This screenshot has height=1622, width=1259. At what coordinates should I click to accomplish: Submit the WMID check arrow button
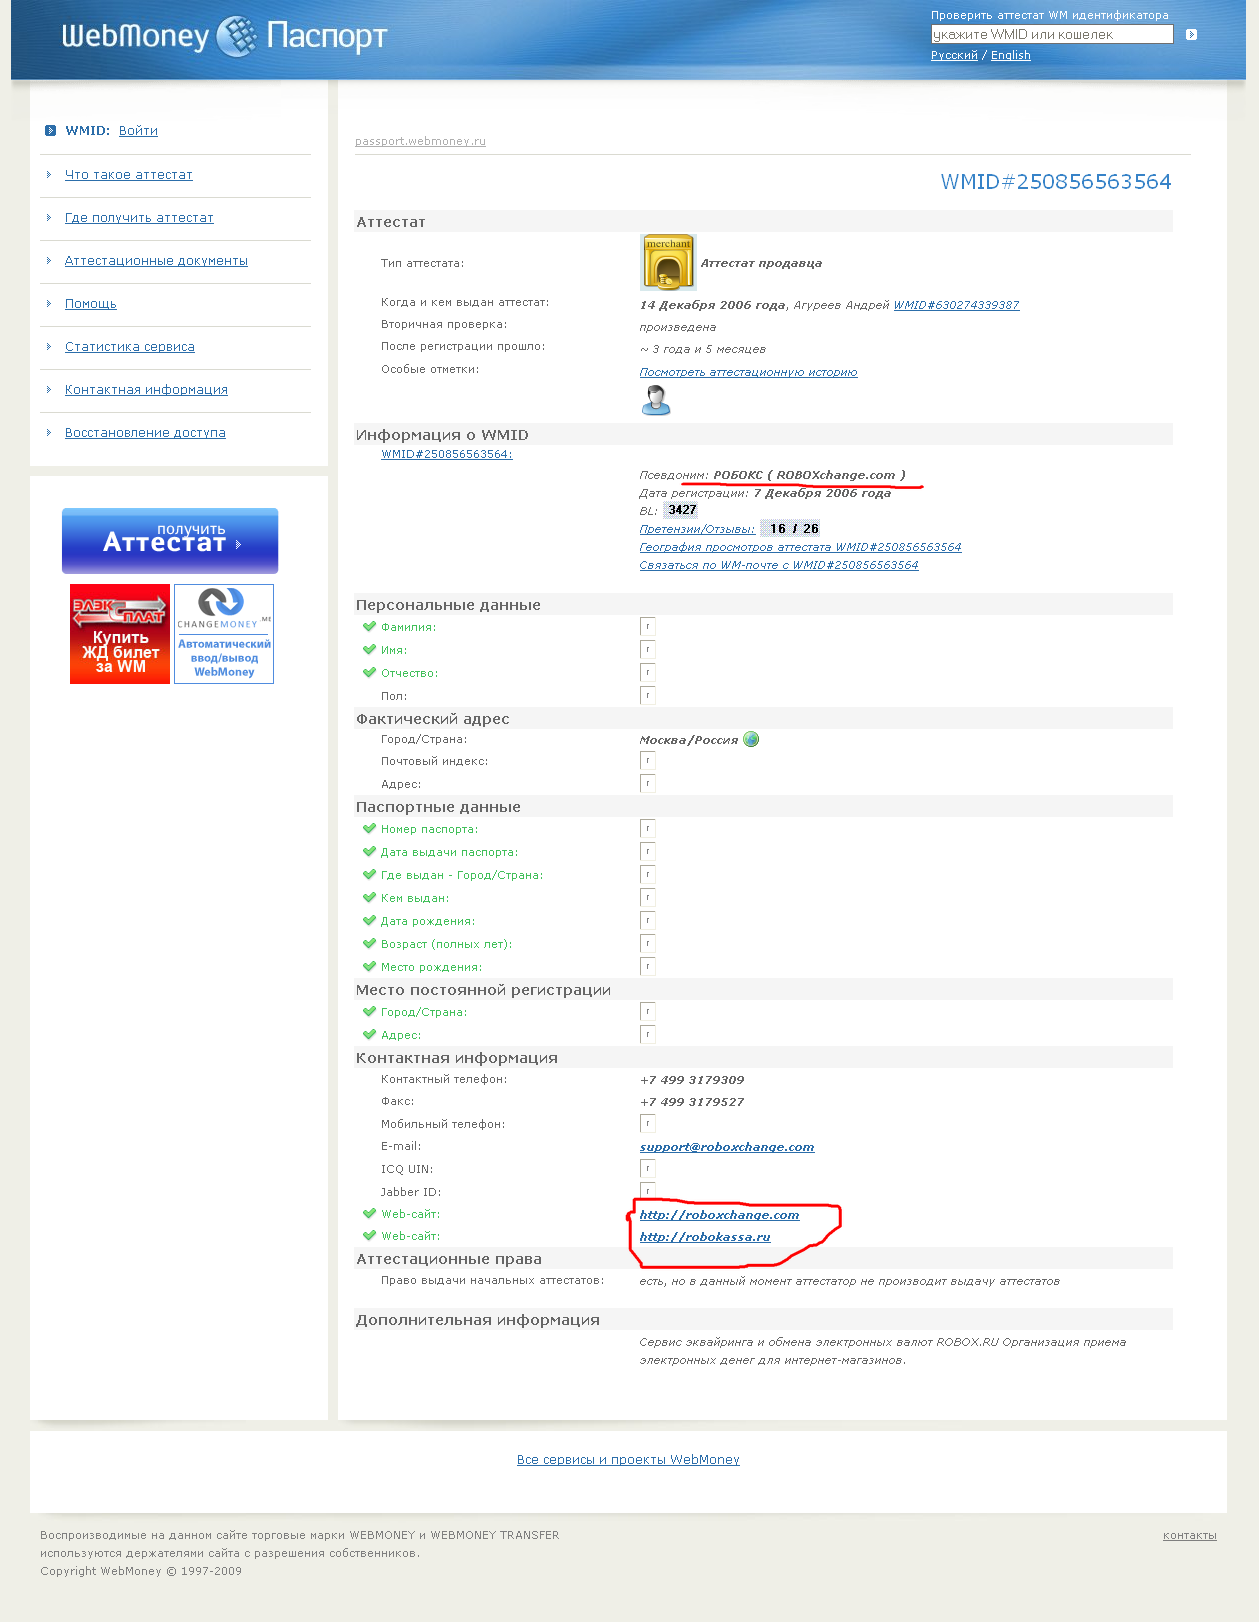point(1191,35)
